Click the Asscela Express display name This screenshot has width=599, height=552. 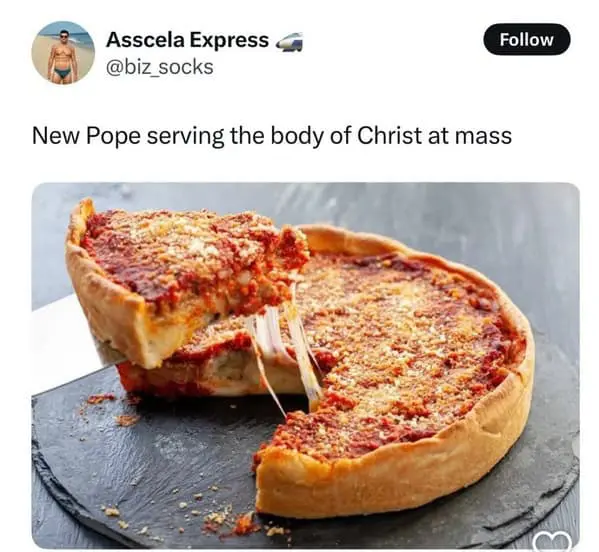188,40
